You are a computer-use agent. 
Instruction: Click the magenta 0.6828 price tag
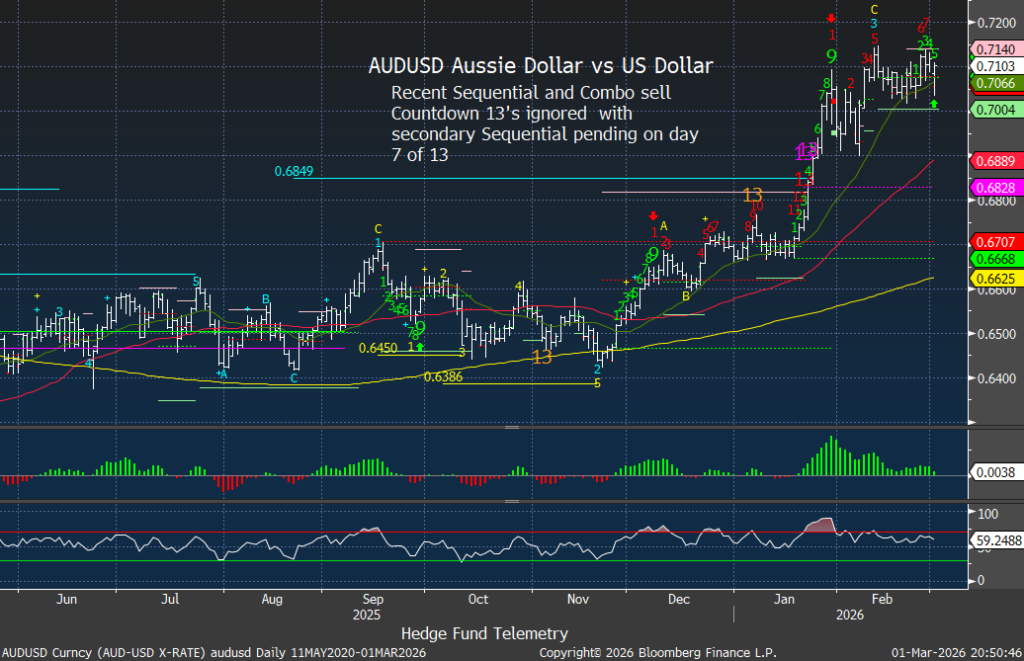[x=994, y=187]
